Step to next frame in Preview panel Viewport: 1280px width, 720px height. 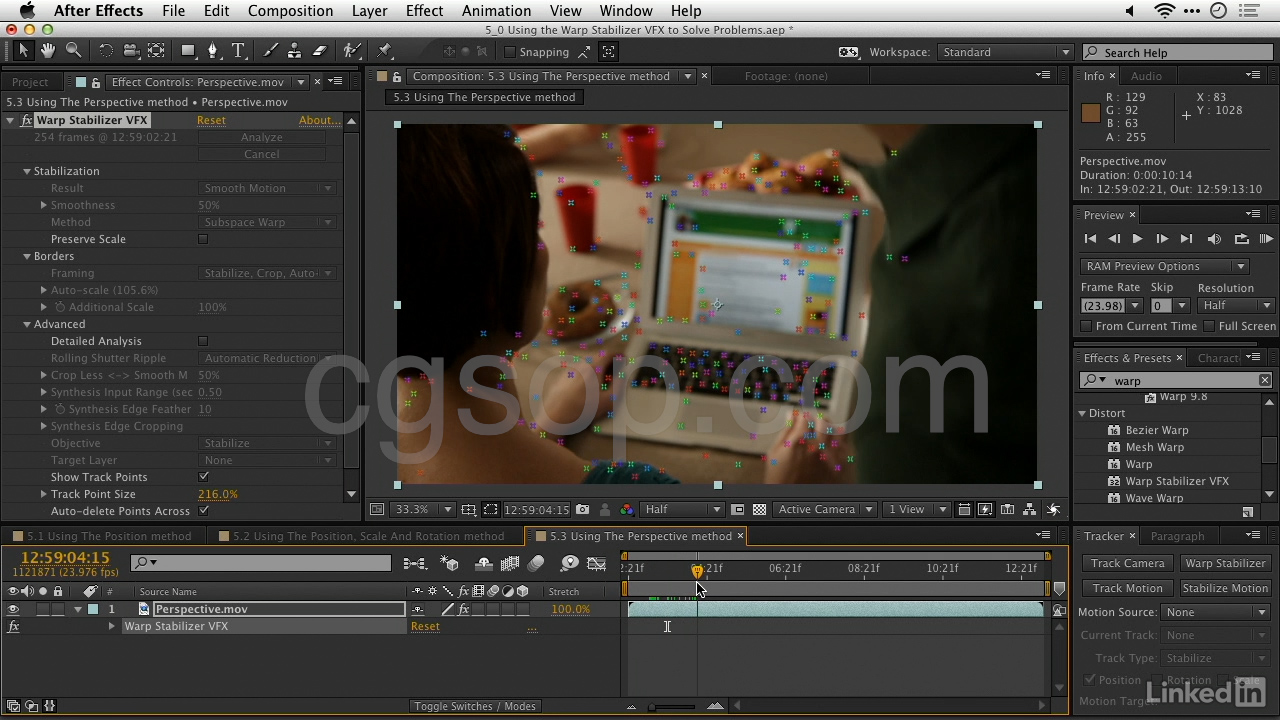click(x=1162, y=239)
